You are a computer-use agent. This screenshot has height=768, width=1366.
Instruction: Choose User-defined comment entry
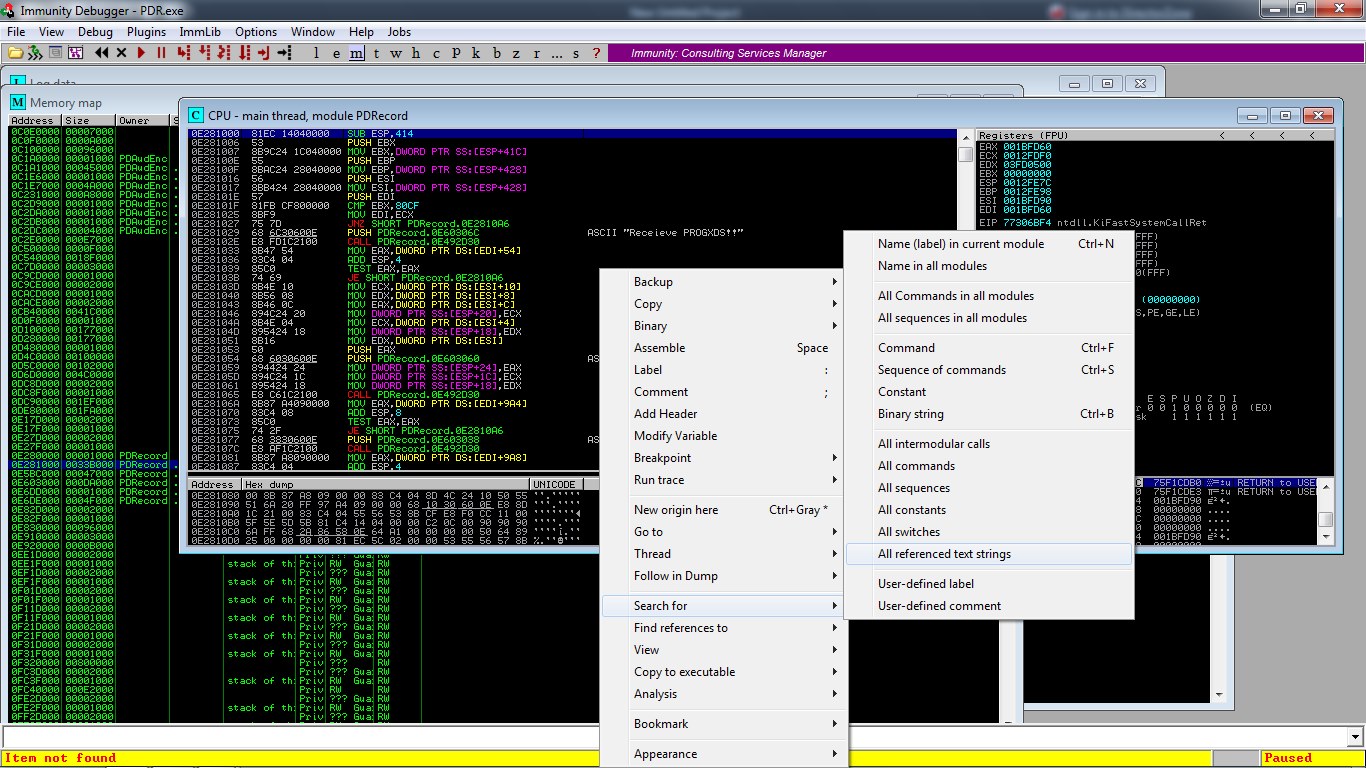click(x=989, y=606)
